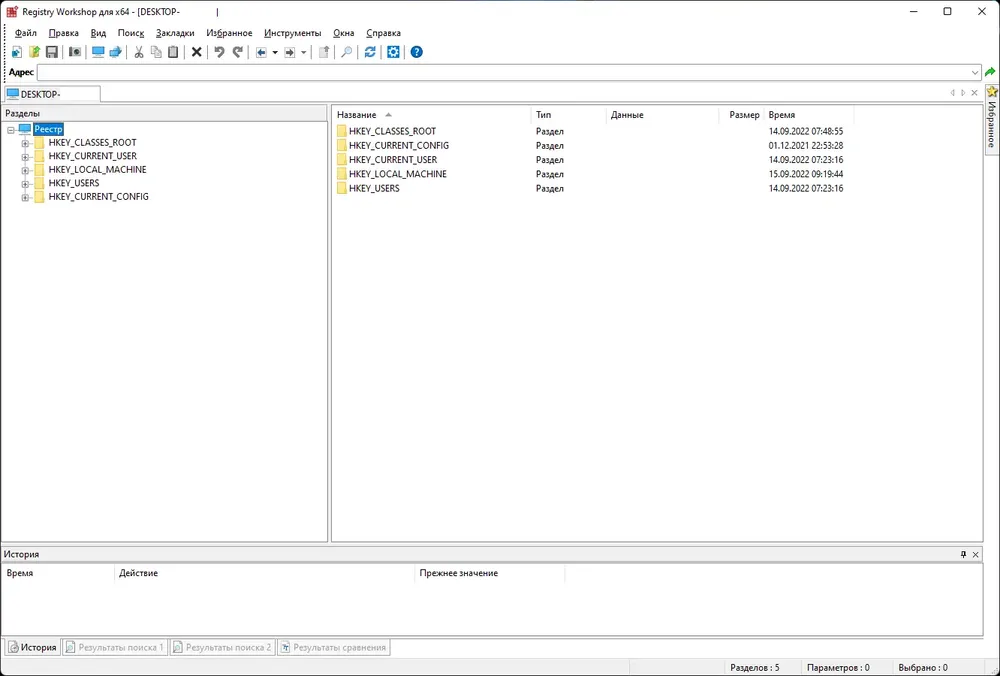Screen dimensions: 1000x676
Task: Click the Find magnifying glass icon
Action: coord(346,52)
